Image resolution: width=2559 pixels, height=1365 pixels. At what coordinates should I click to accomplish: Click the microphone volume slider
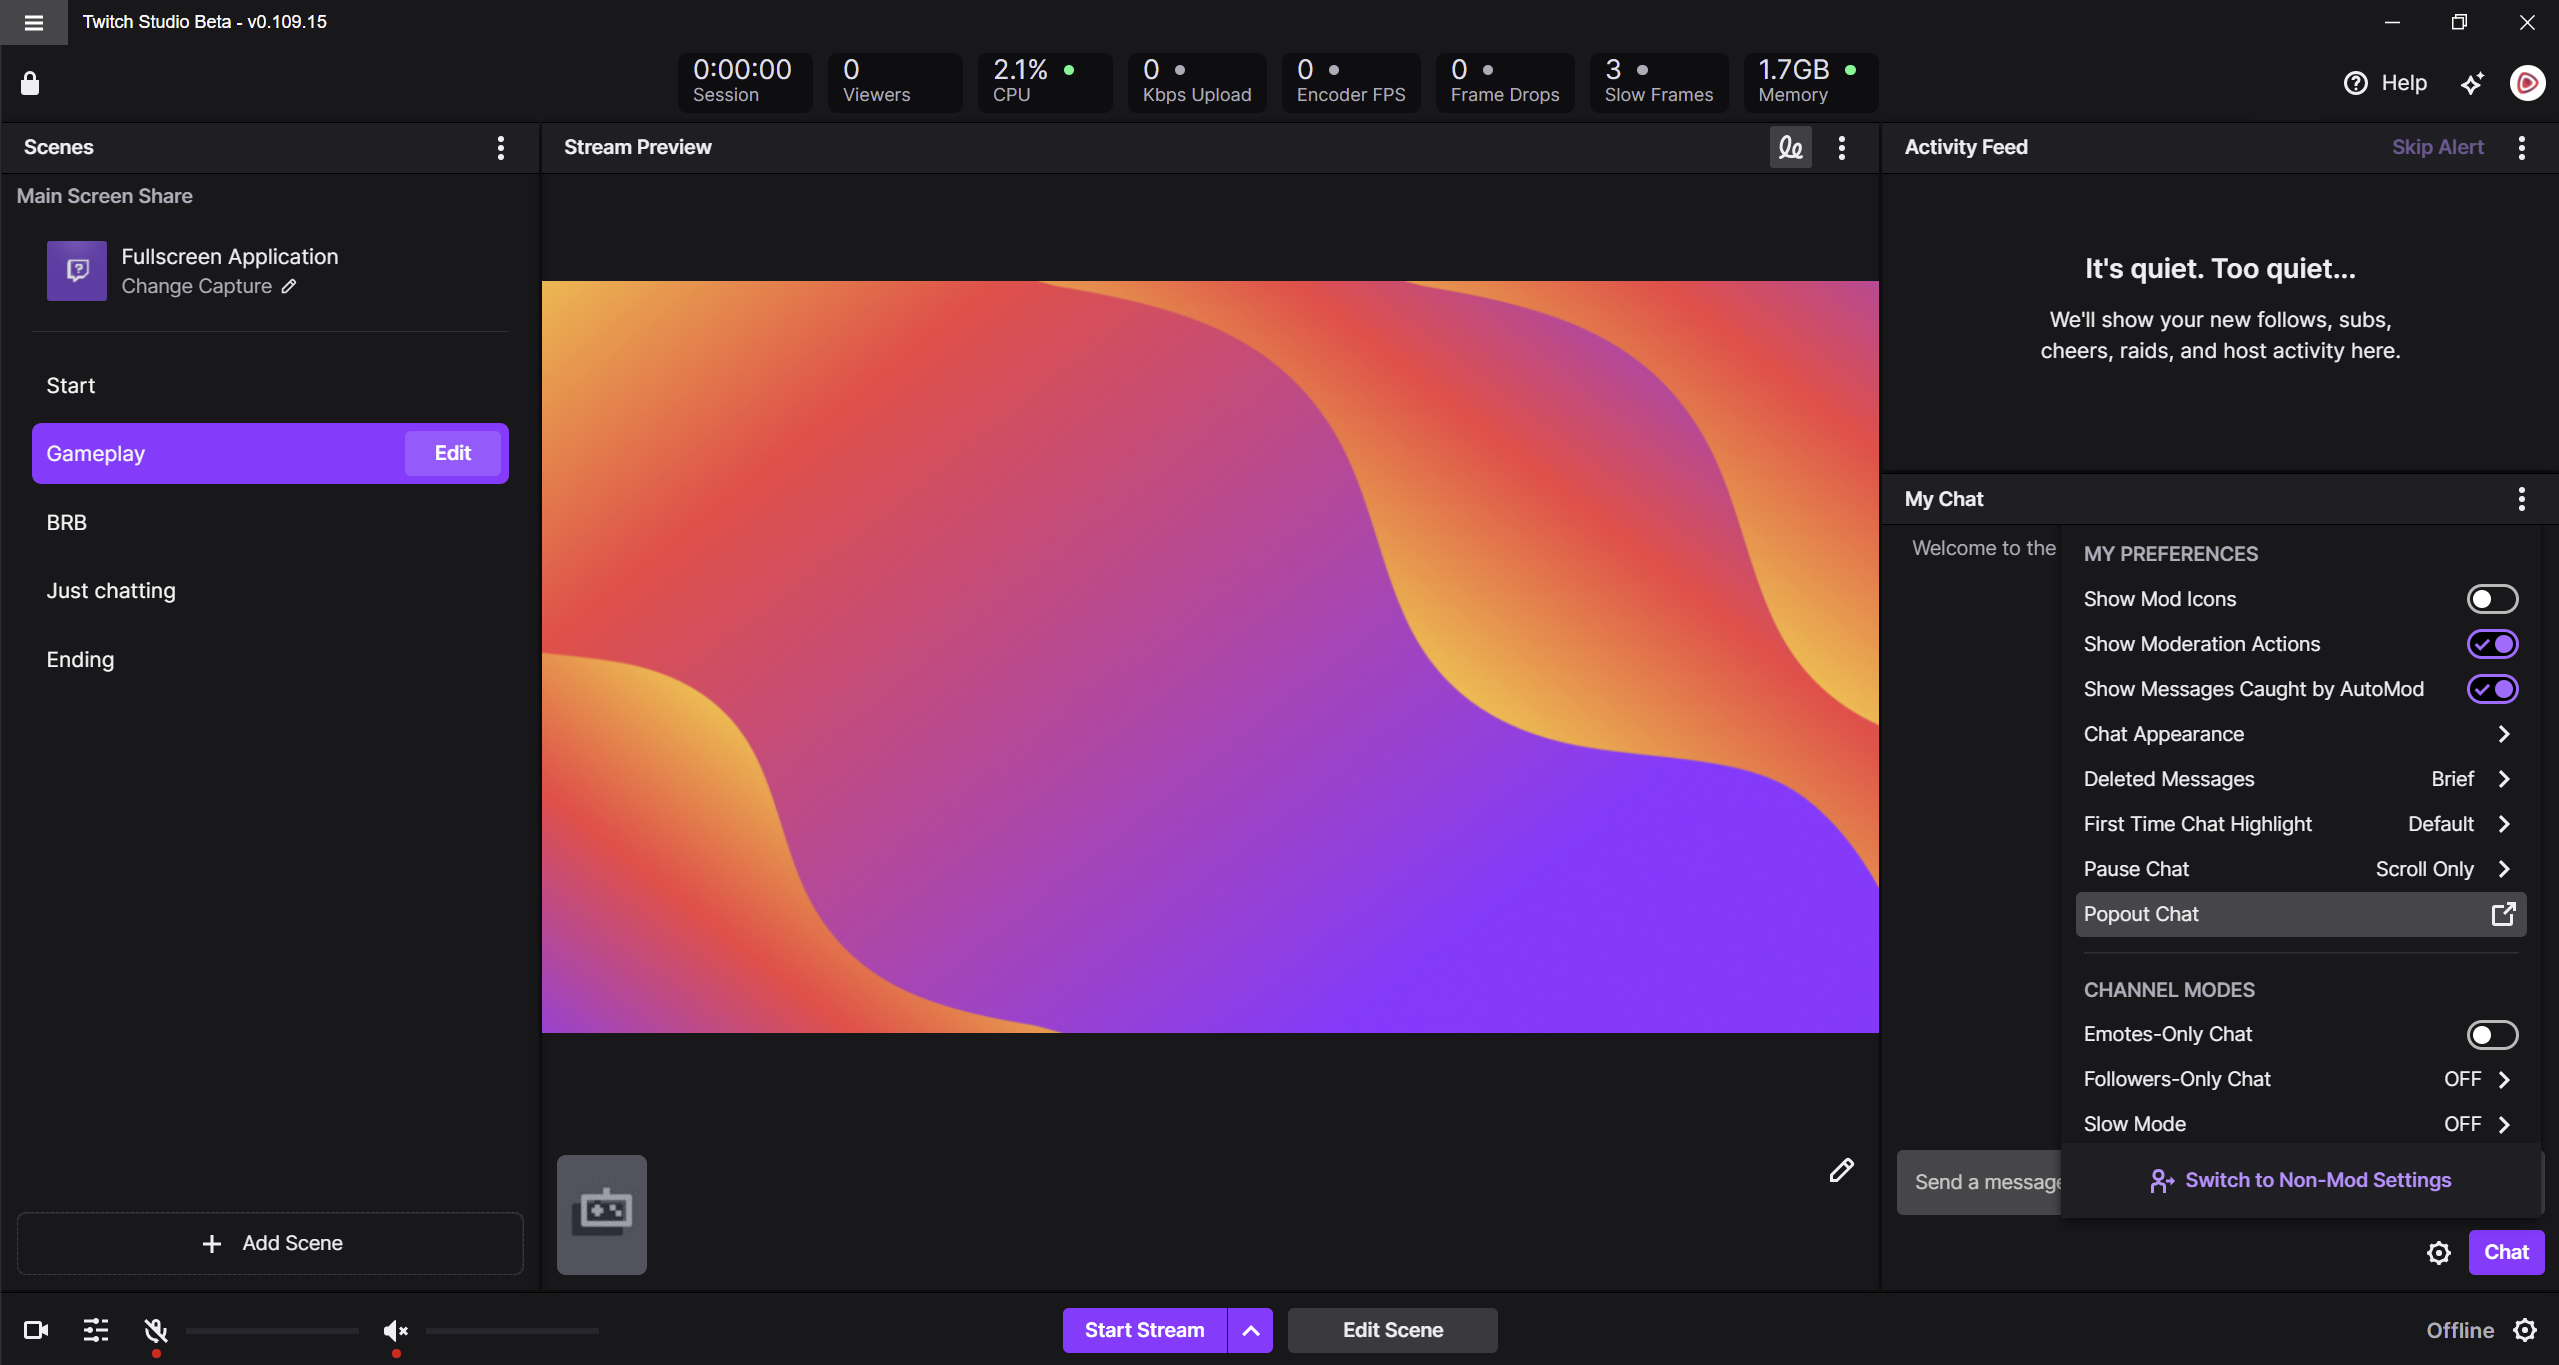click(272, 1331)
